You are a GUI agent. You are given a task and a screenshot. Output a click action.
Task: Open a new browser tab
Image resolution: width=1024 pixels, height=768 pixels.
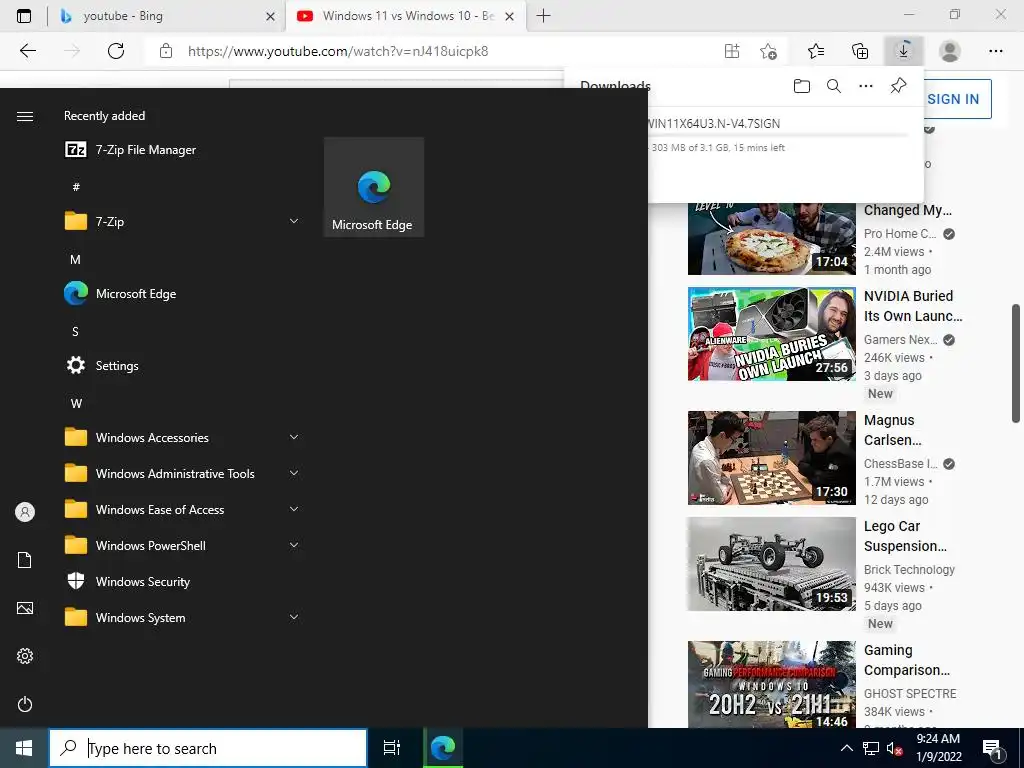[543, 16]
